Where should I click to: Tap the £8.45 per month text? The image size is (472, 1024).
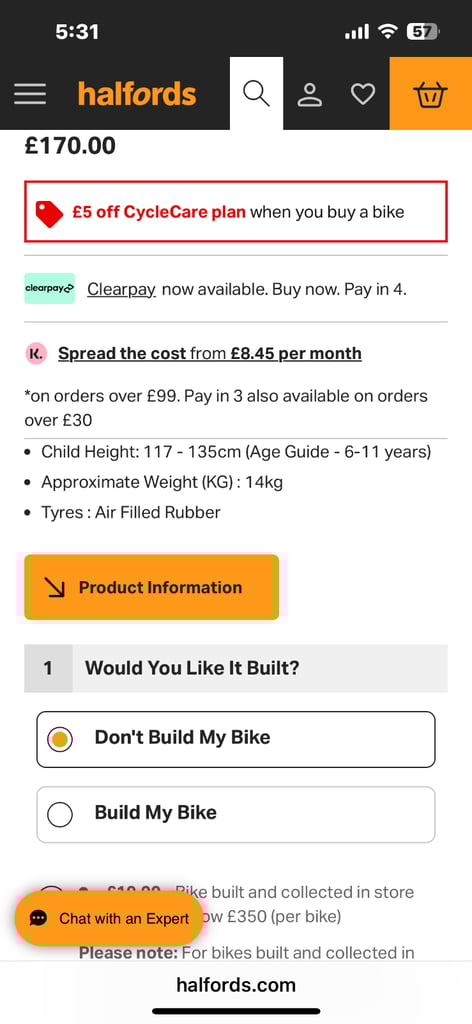click(296, 354)
